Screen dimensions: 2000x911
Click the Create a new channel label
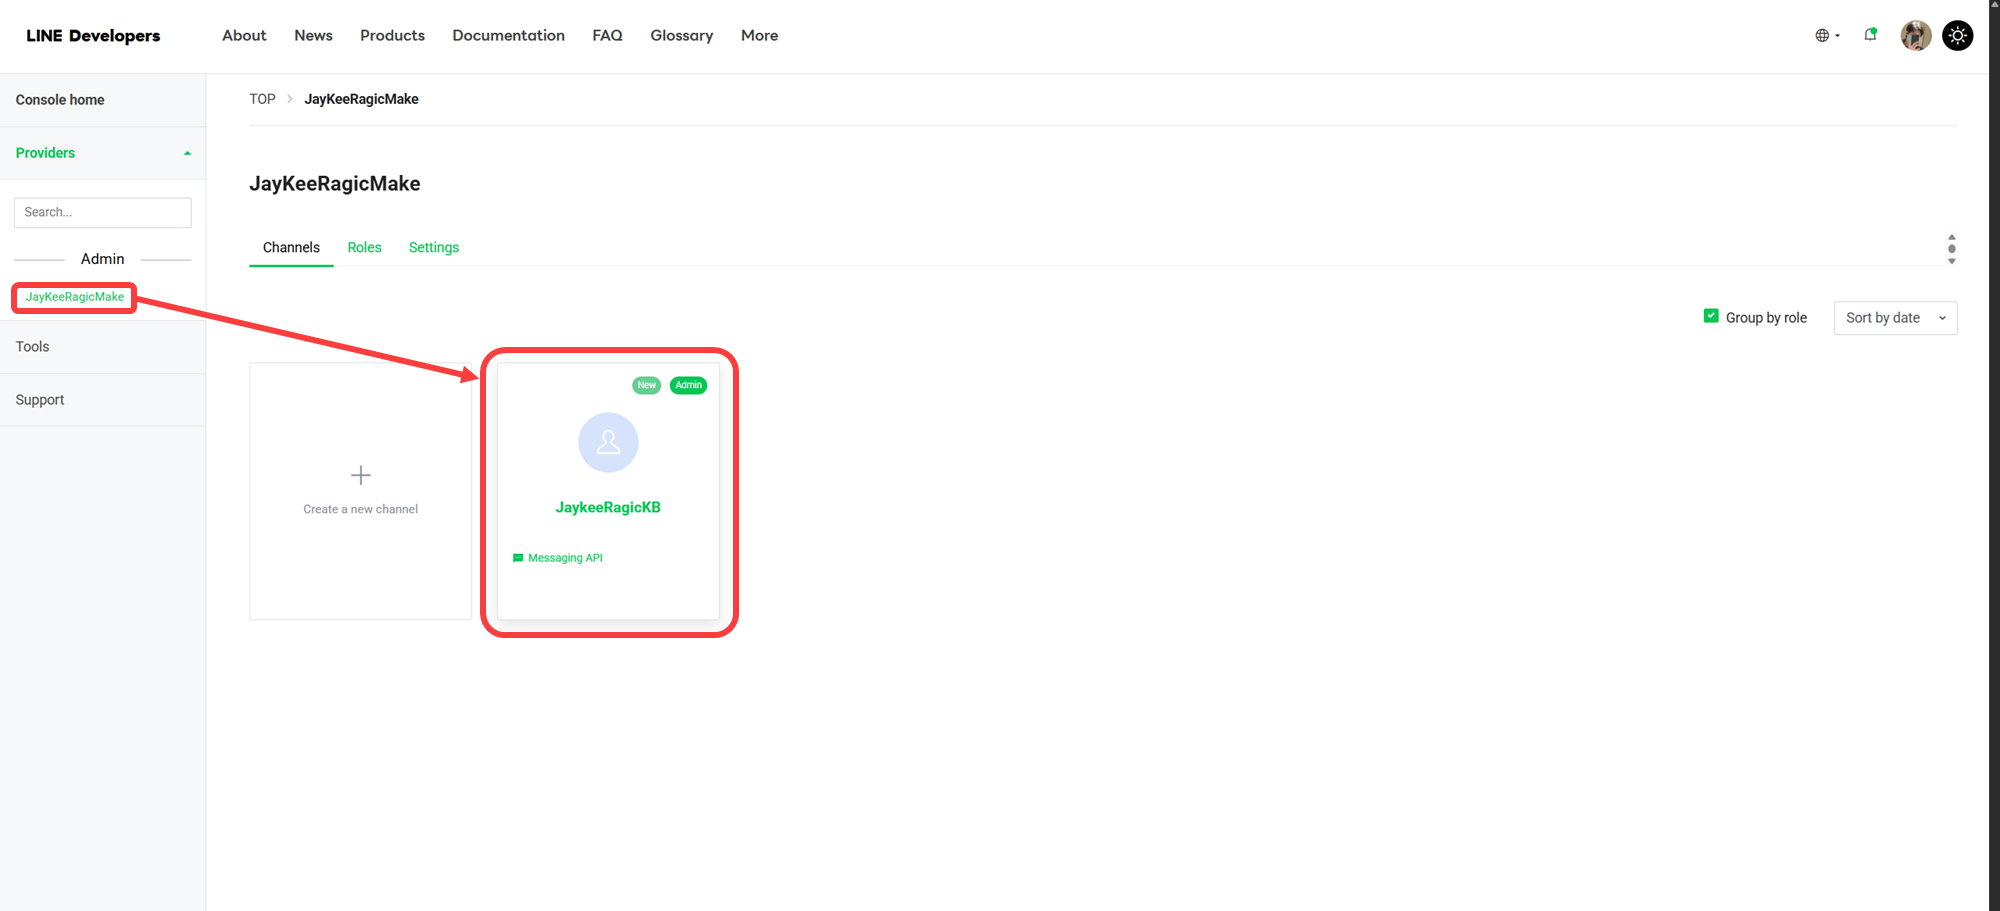tap(361, 509)
